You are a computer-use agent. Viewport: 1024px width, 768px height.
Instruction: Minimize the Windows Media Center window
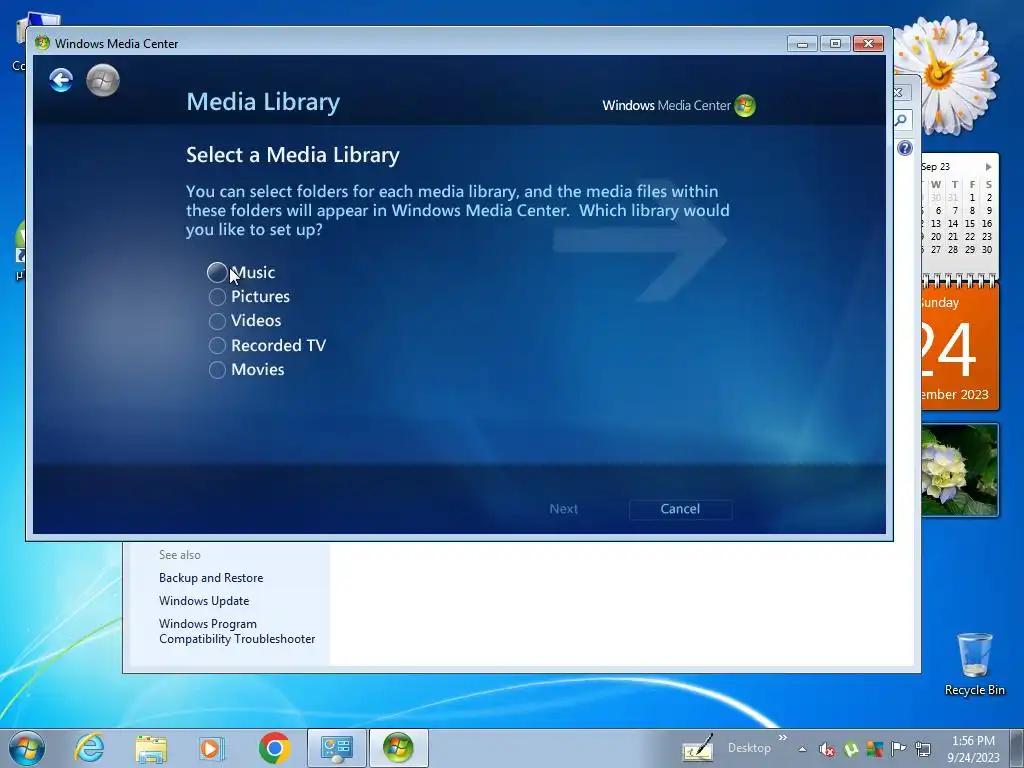[803, 44]
